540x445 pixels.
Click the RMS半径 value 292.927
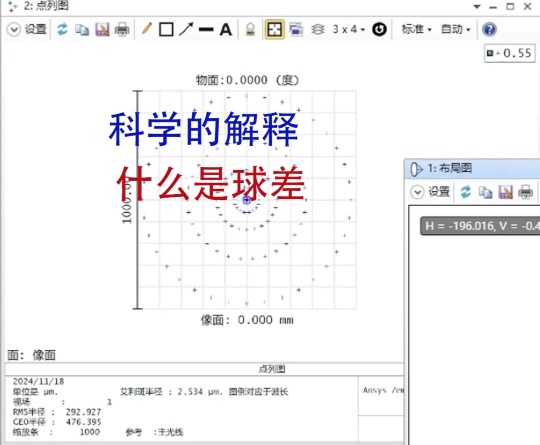[83, 412]
